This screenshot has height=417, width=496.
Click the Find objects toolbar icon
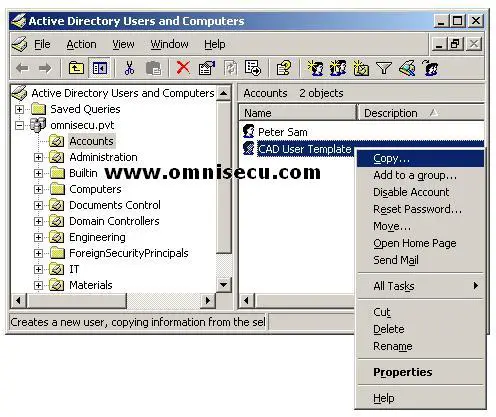click(407, 68)
